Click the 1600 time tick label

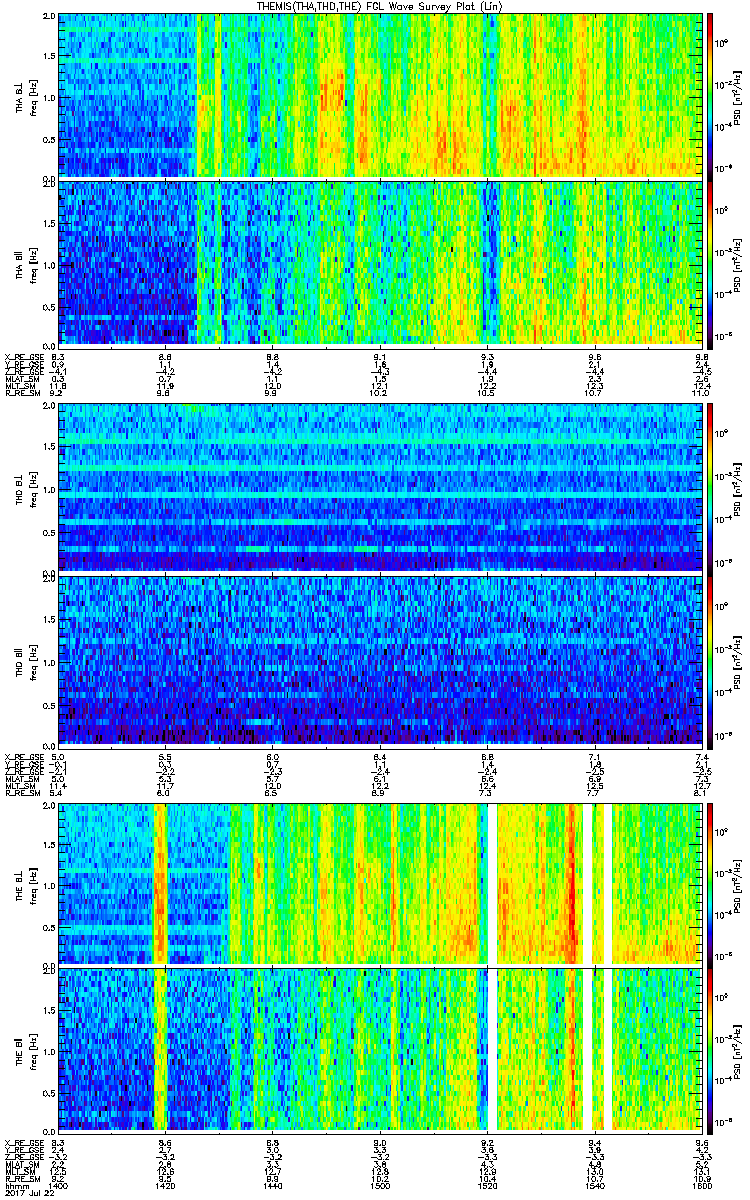click(x=700, y=1184)
